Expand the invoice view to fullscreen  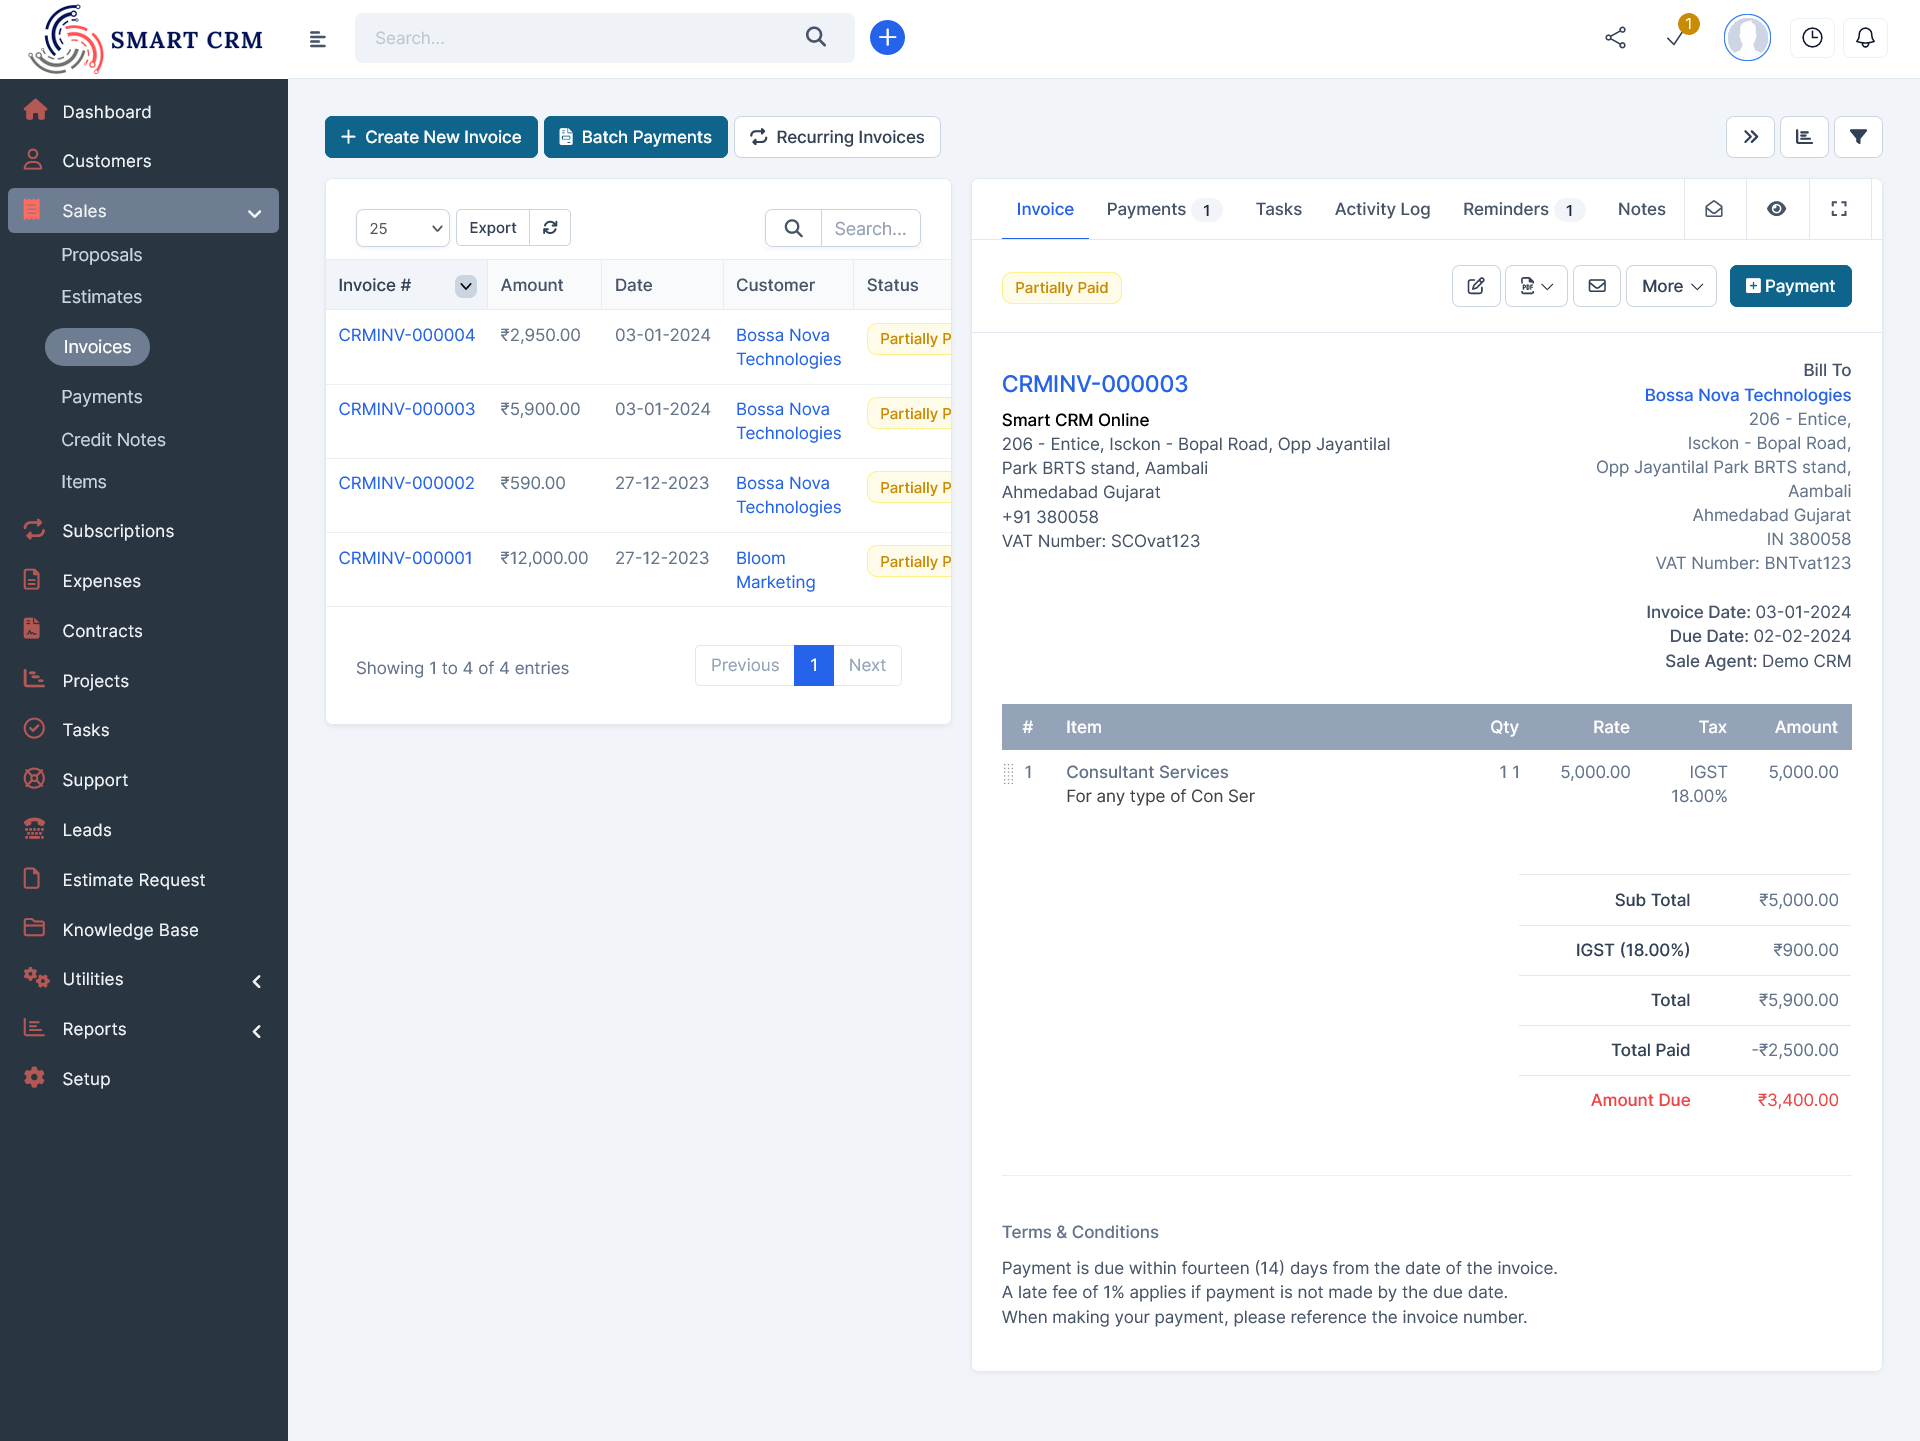coord(1840,209)
